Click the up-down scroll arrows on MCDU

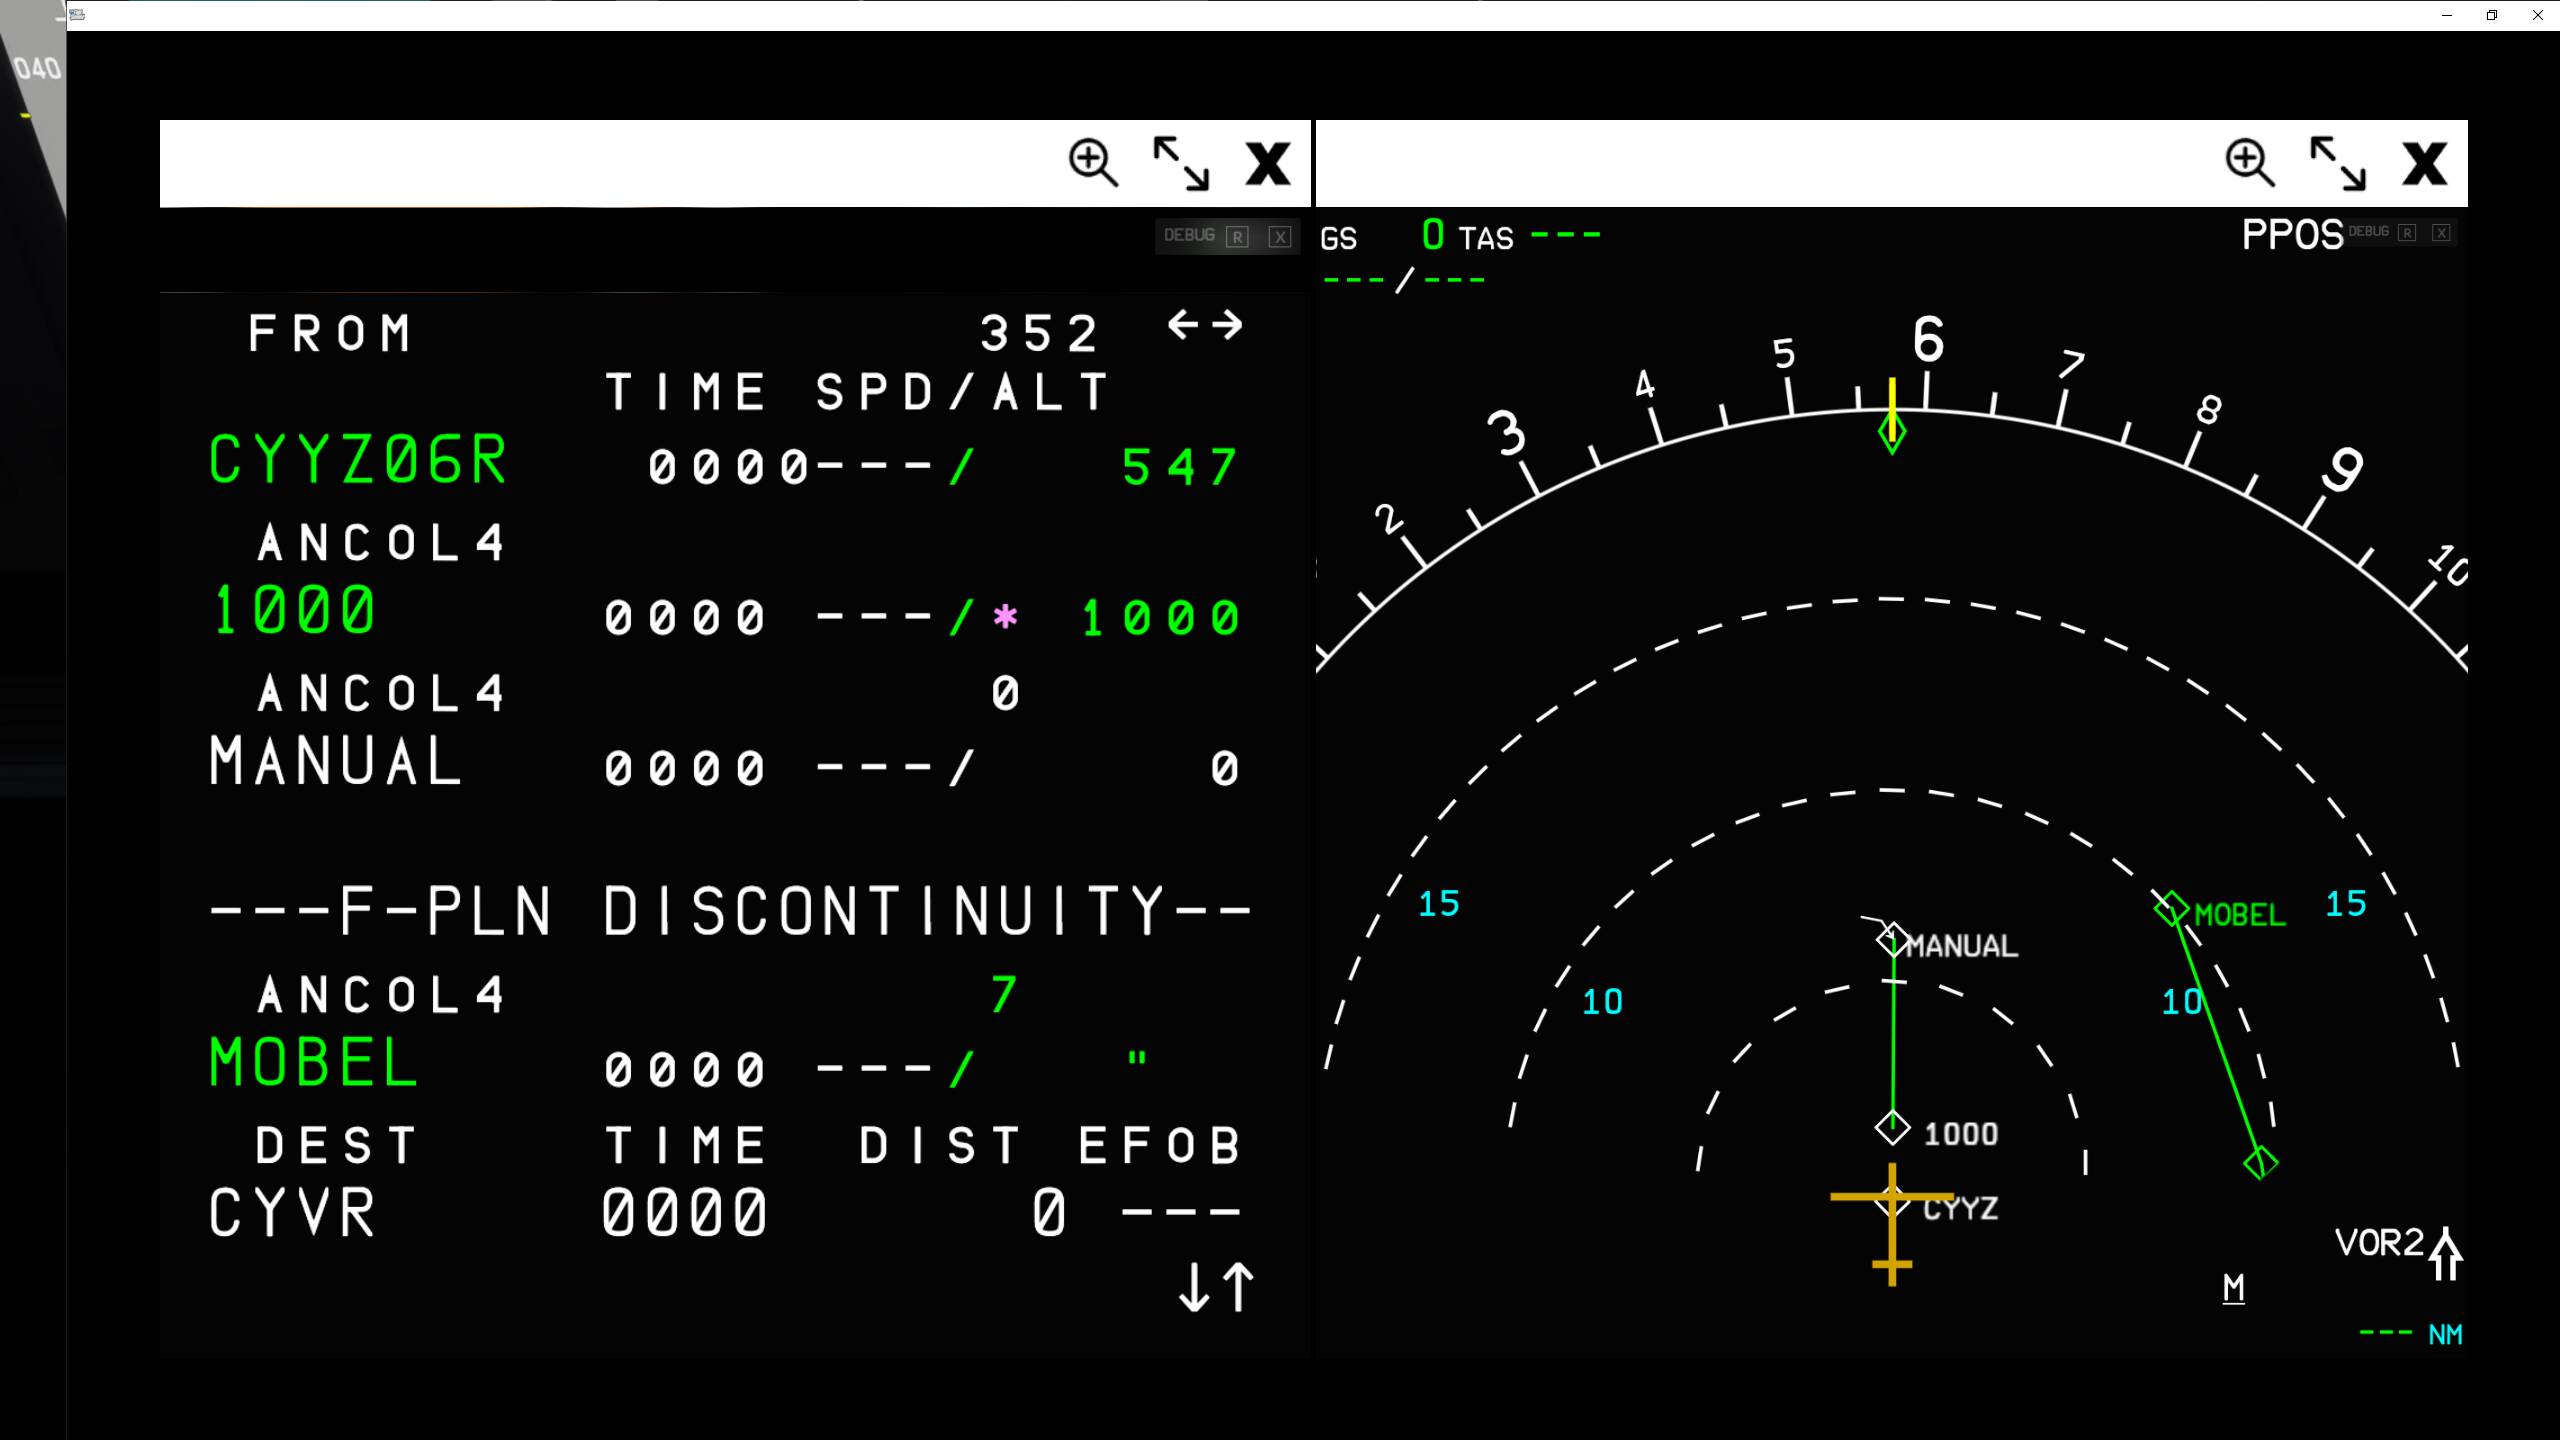[x=1216, y=1287]
